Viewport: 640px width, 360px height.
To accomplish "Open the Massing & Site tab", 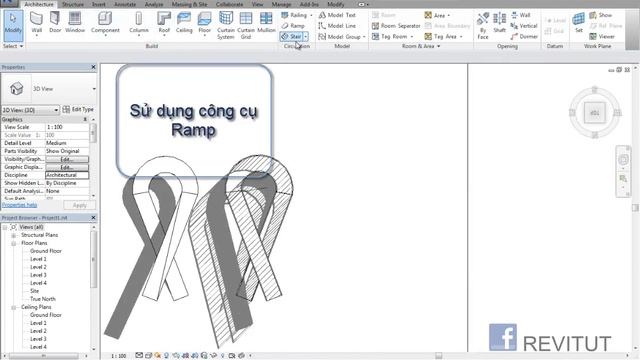I will (x=189, y=4).
